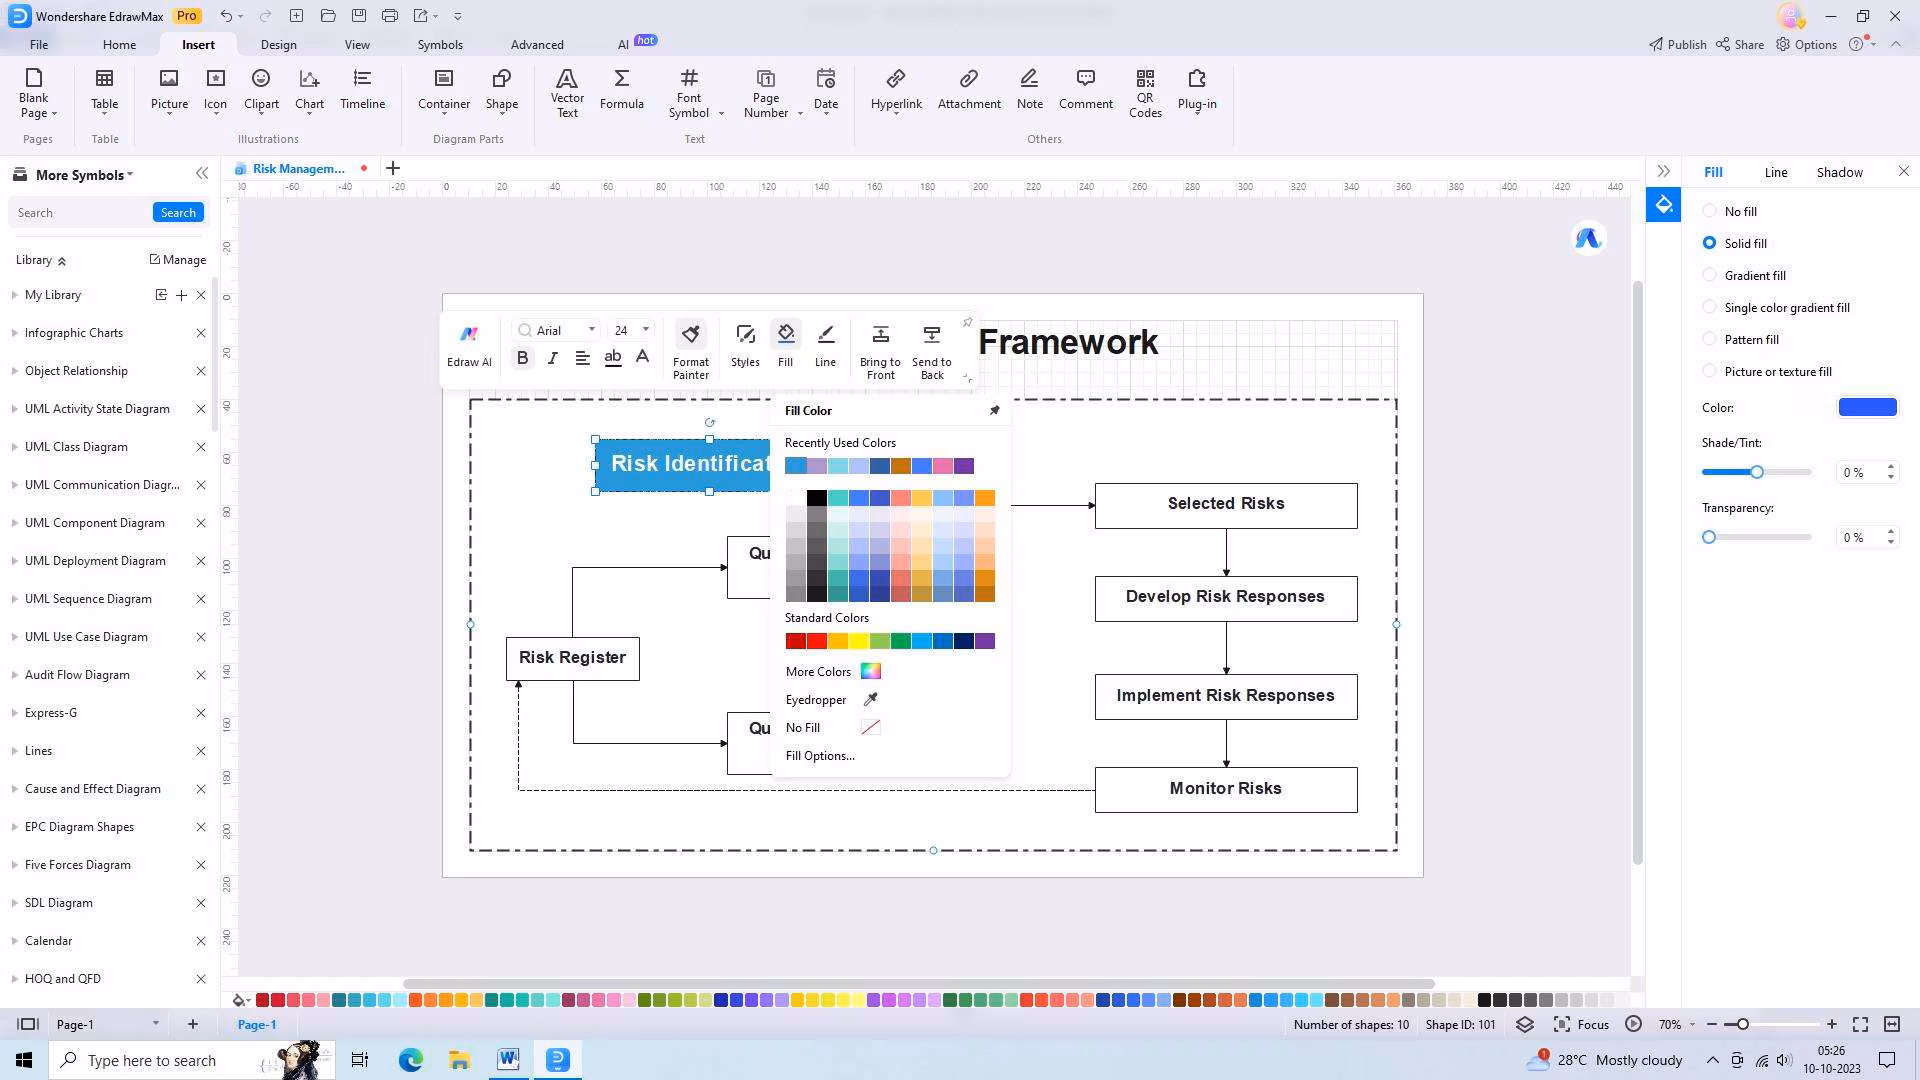Click the blue Color swatch in Fill panel
Screen dimensions: 1920x1080
coord(1867,407)
